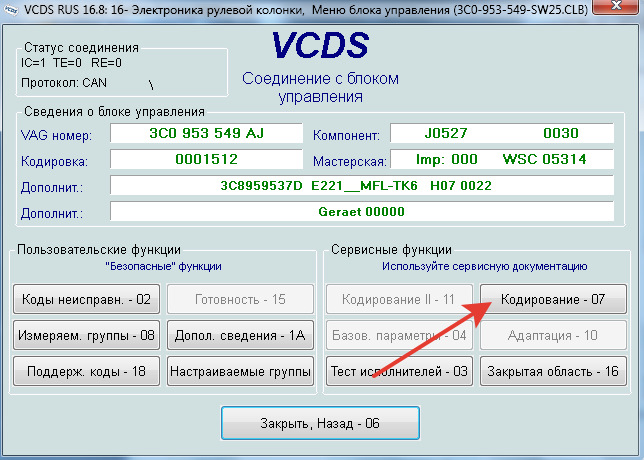Open Настраиваемые группы
Image resolution: width=644 pixels, height=460 pixels.
coord(240,371)
